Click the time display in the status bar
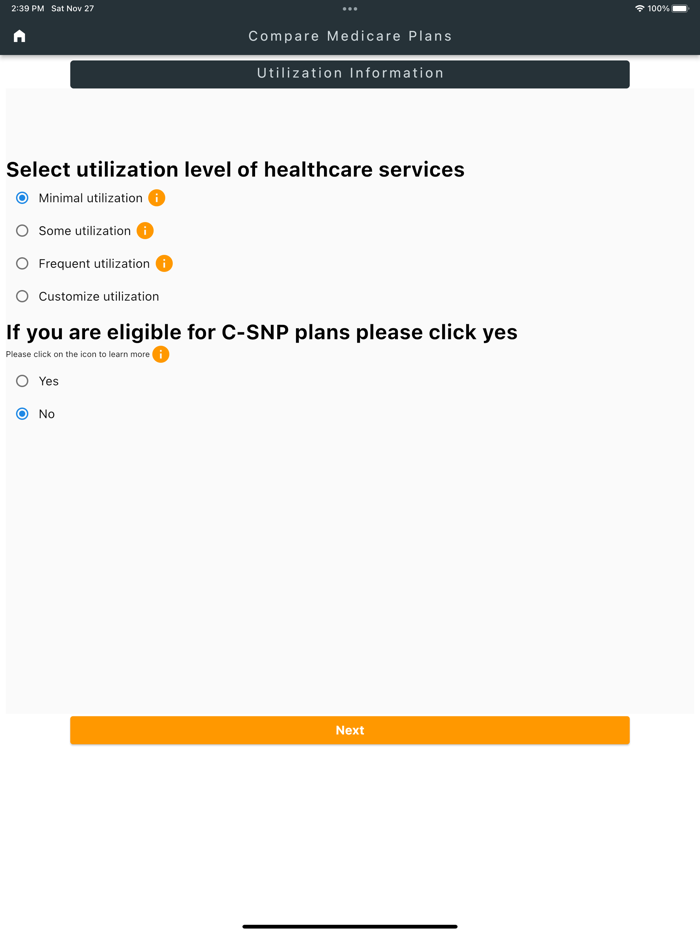This screenshot has height=934, width=700. (18, 8)
